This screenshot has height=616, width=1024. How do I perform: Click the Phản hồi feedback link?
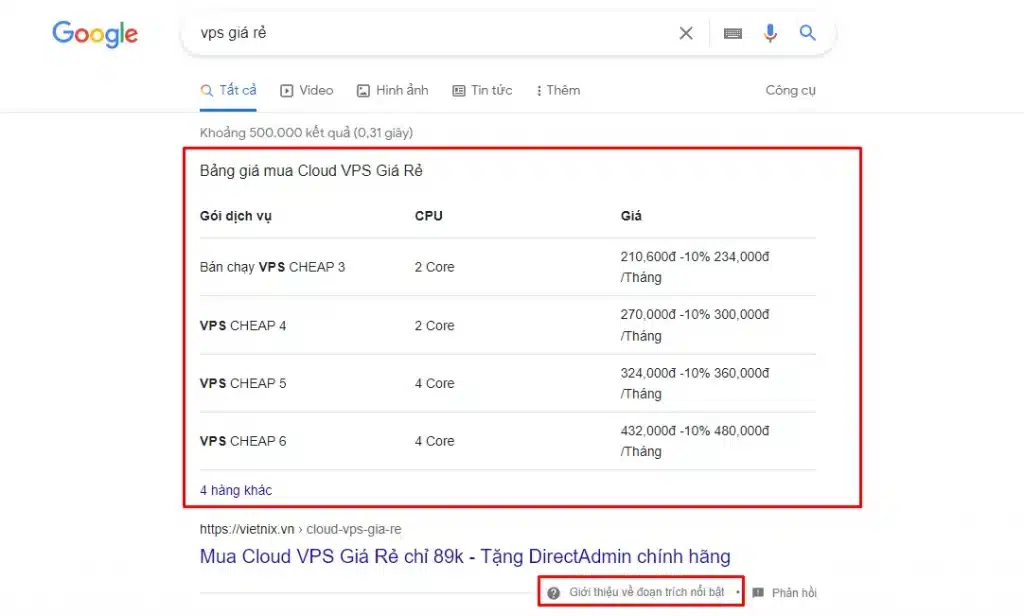794,593
